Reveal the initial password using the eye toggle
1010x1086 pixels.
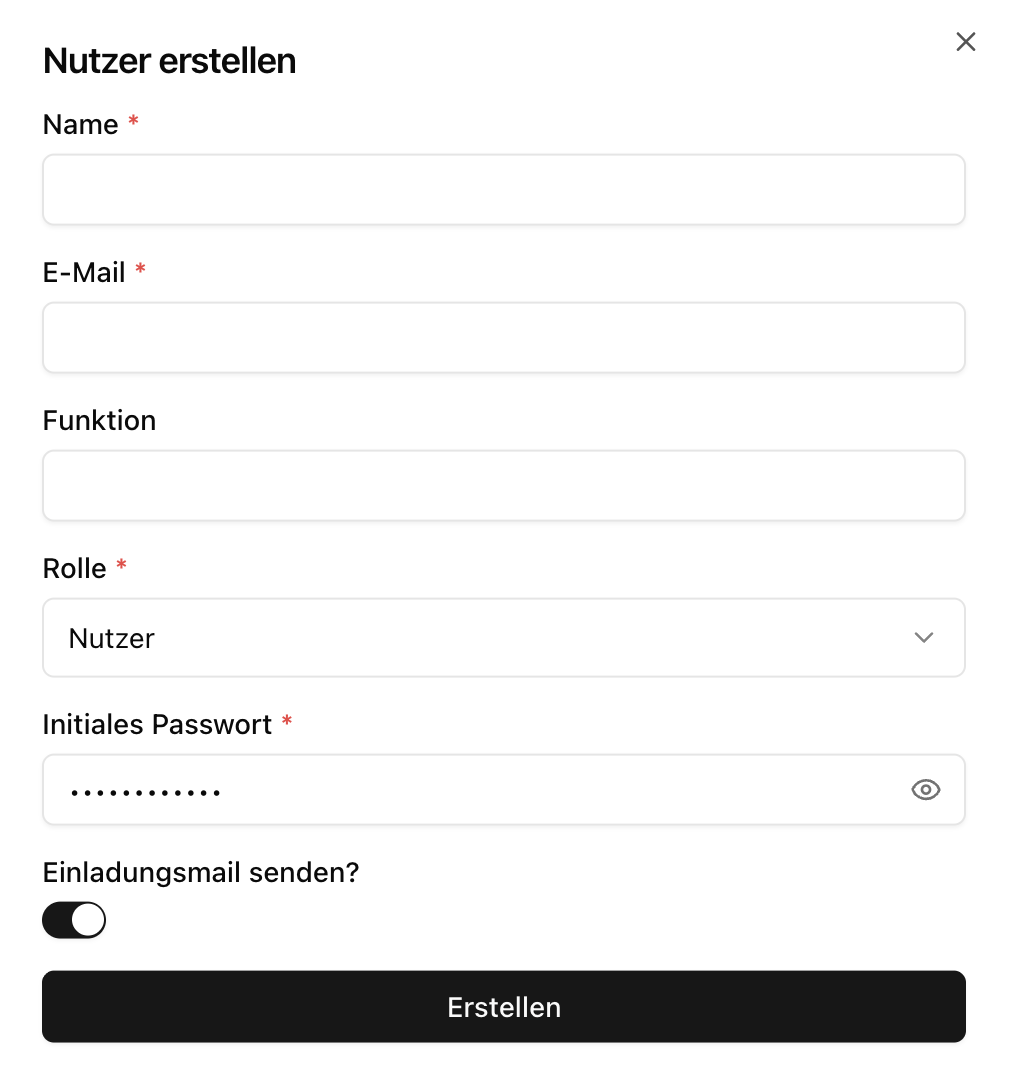pyautogui.click(x=925, y=789)
